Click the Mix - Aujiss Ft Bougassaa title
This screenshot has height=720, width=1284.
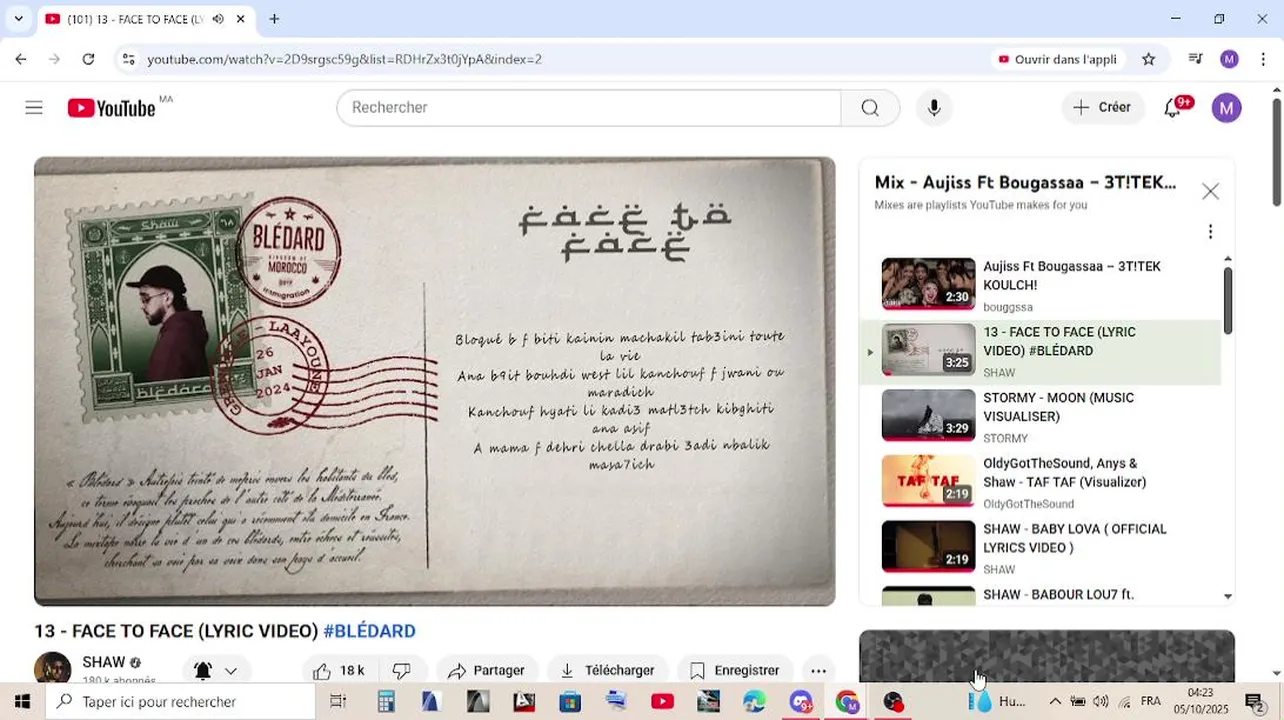pyautogui.click(x=1025, y=182)
